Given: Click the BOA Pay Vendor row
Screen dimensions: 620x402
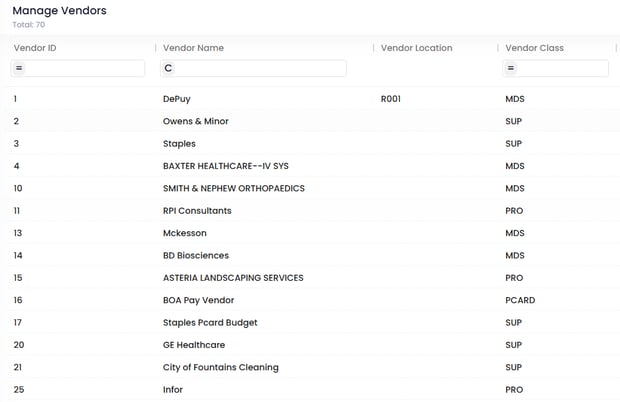Looking at the screenshot, I should click(x=201, y=300).
